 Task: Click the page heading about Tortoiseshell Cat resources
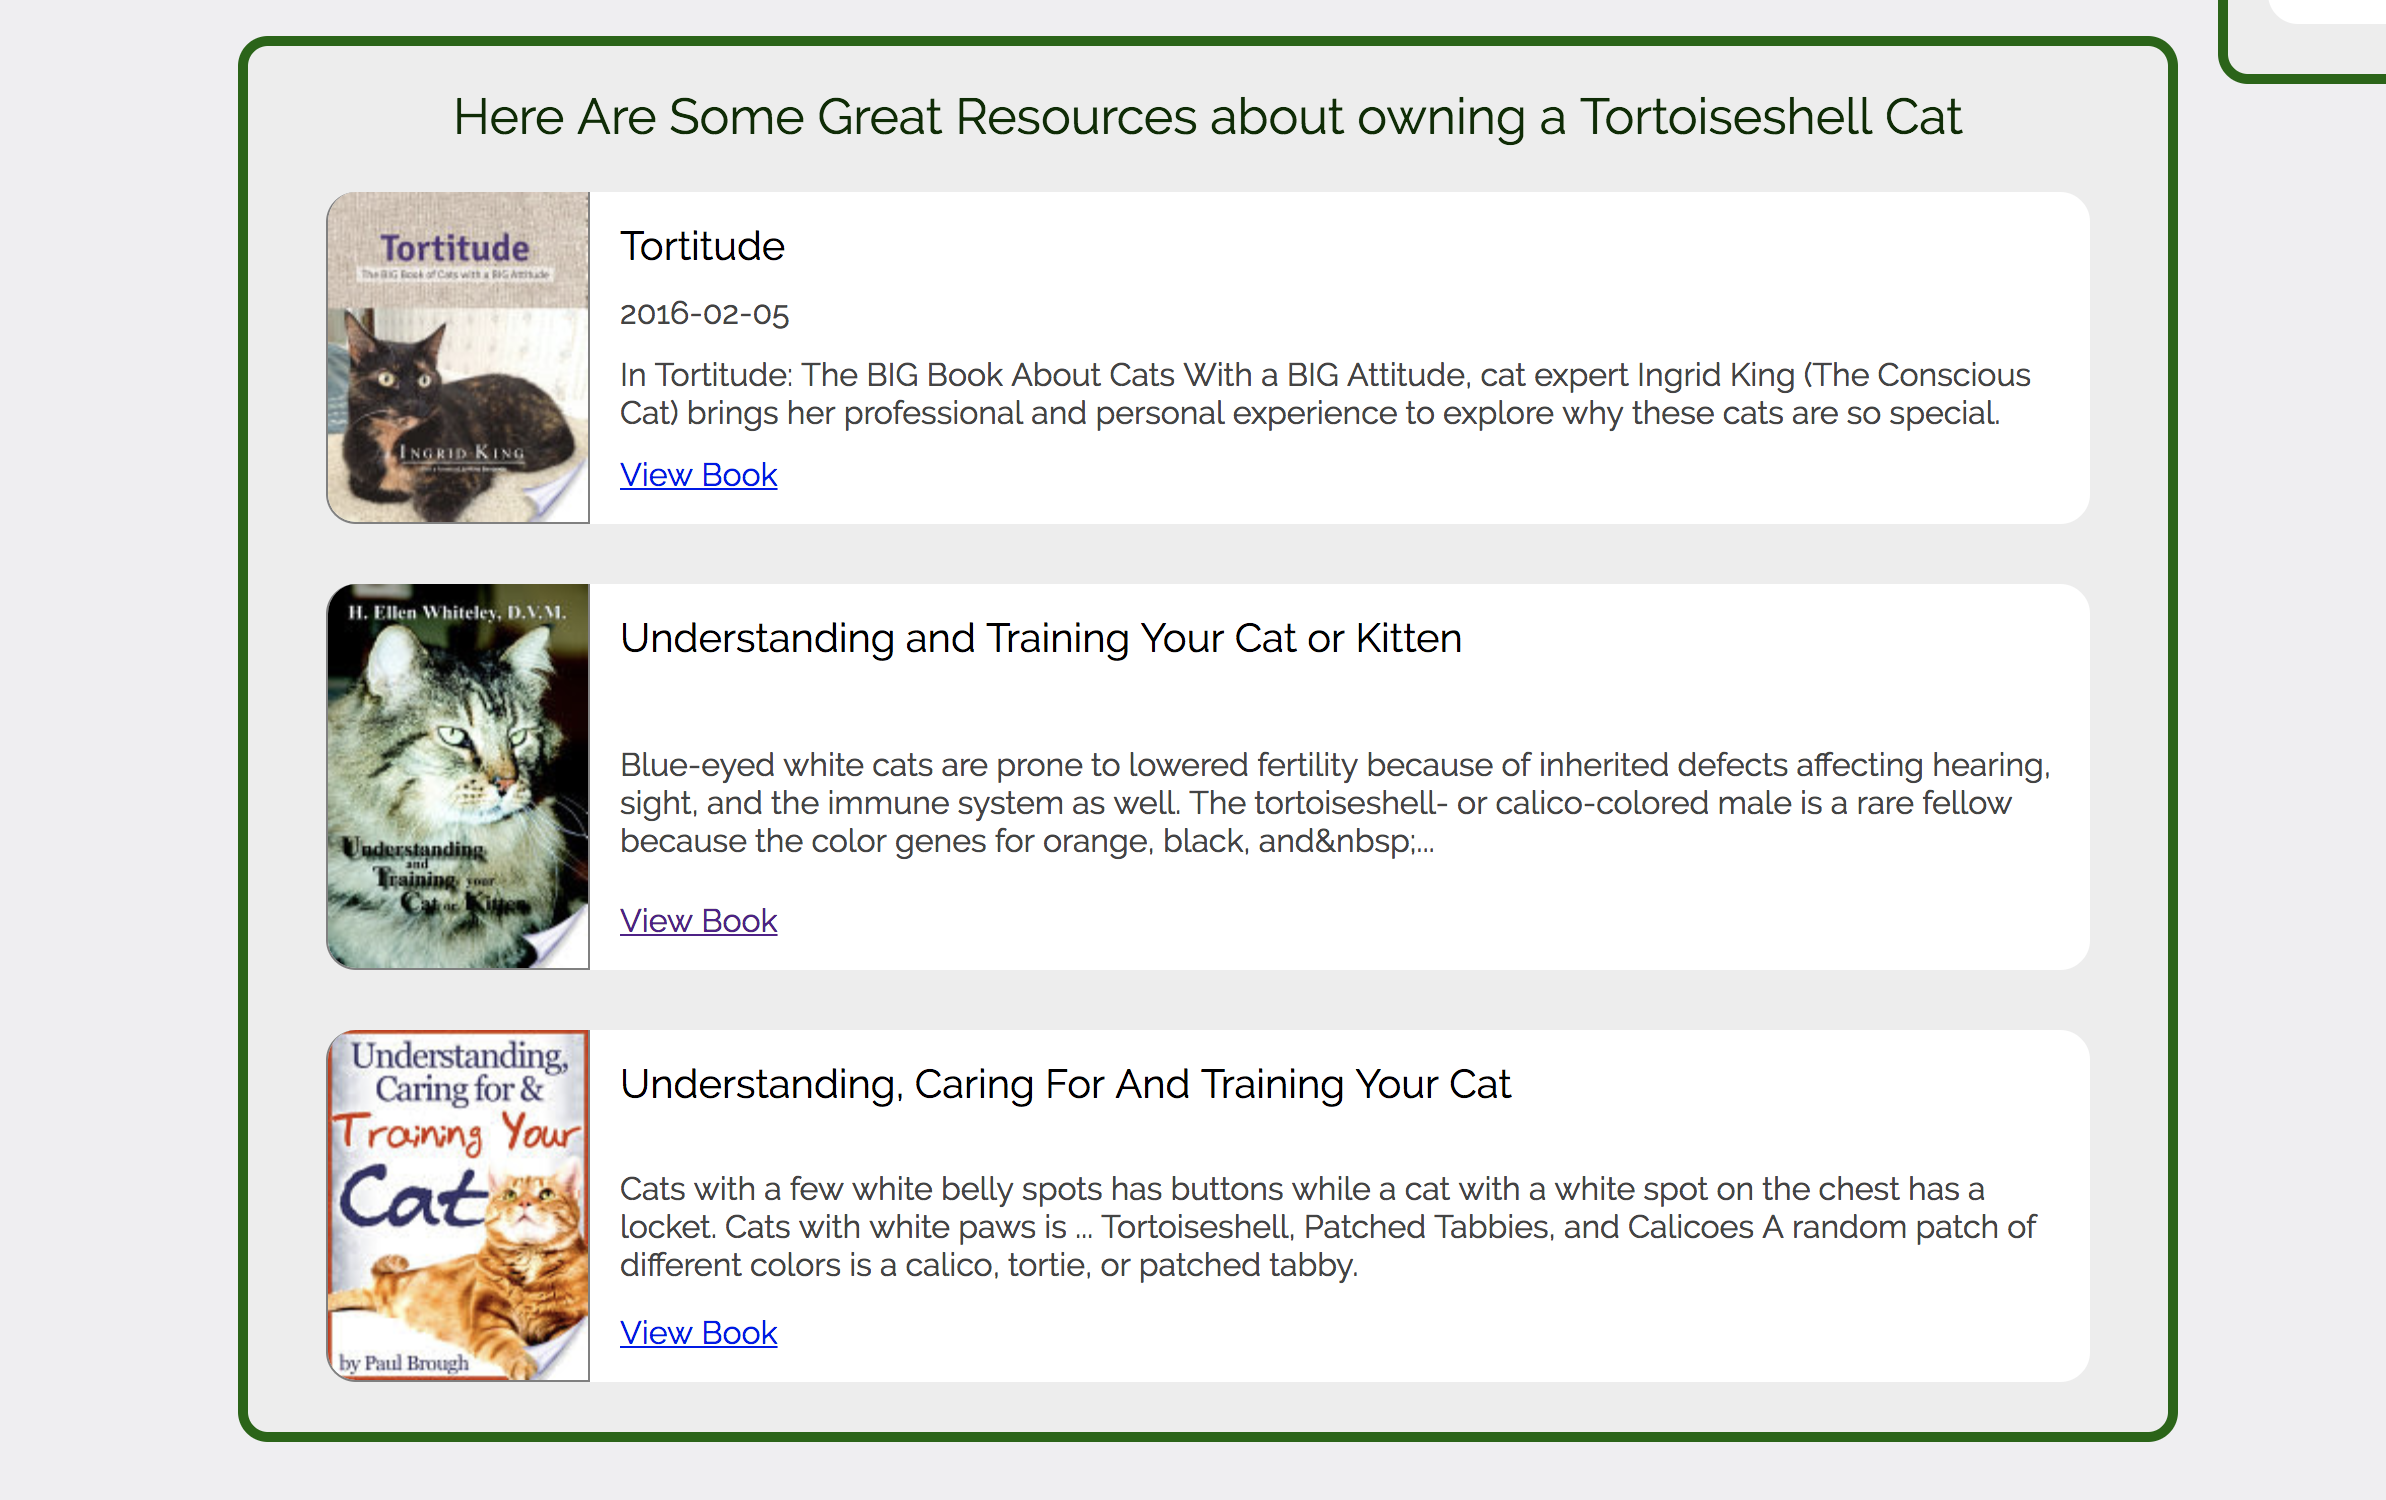point(1208,117)
